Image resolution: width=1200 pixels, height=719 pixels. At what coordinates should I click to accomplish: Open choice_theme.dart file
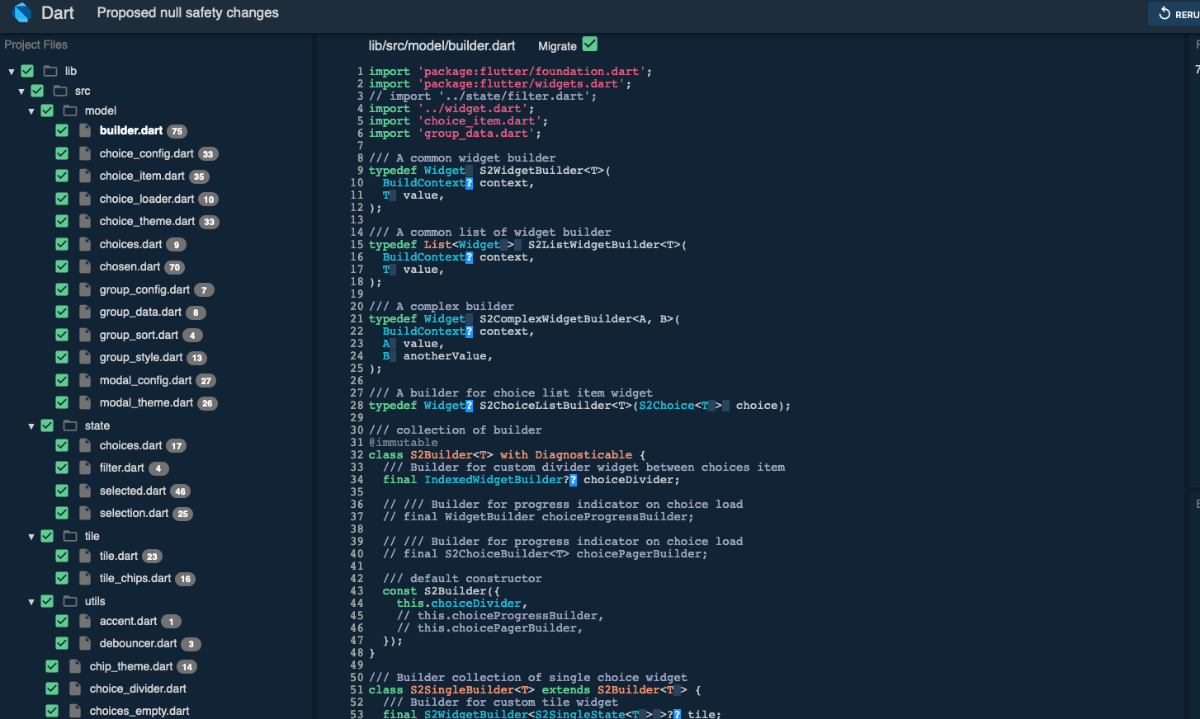click(x=147, y=221)
